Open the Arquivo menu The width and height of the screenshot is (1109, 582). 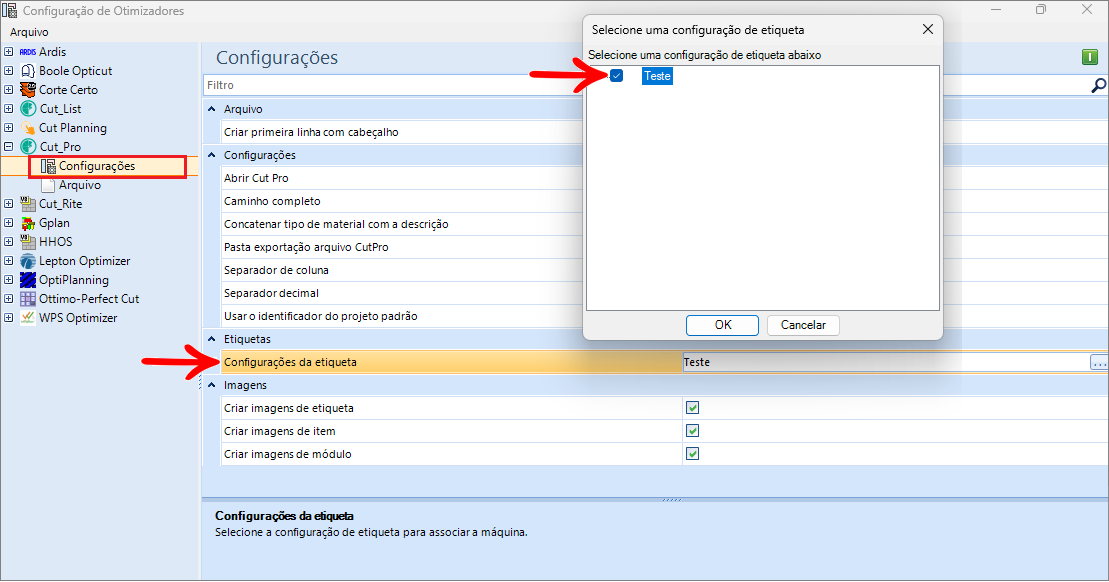coord(29,33)
